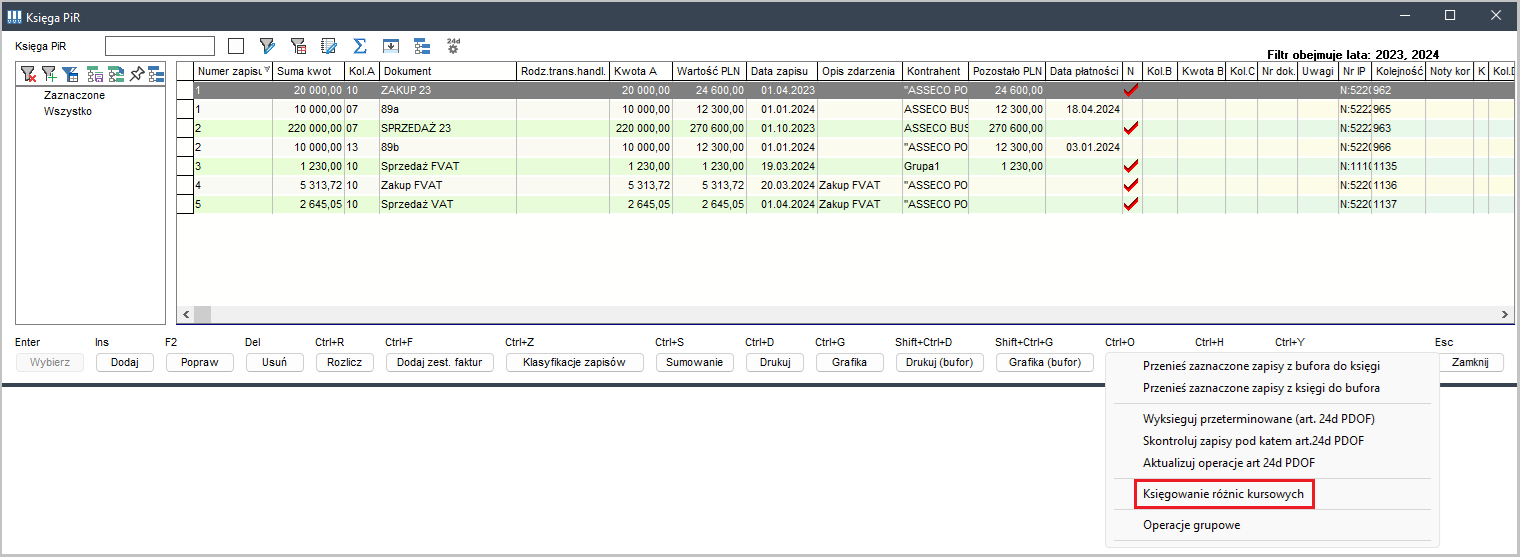Toggle the N checkmark in ZAKUP 23 row
This screenshot has width=1520, height=557.
[x=1131, y=90]
